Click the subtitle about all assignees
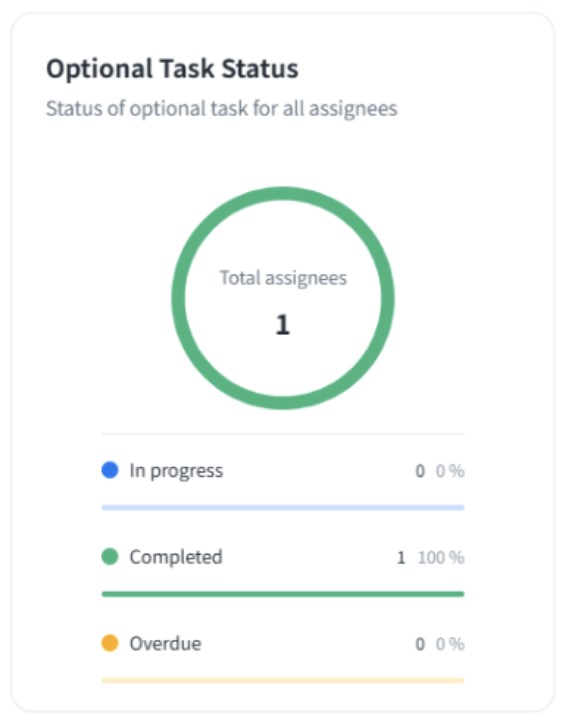 click(222, 109)
